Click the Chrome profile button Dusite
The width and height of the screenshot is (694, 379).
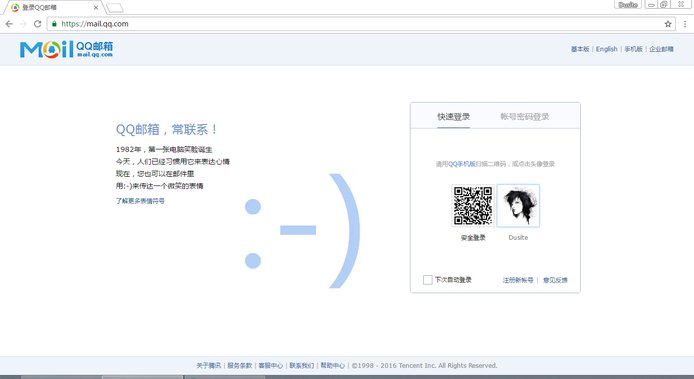(x=628, y=4)
